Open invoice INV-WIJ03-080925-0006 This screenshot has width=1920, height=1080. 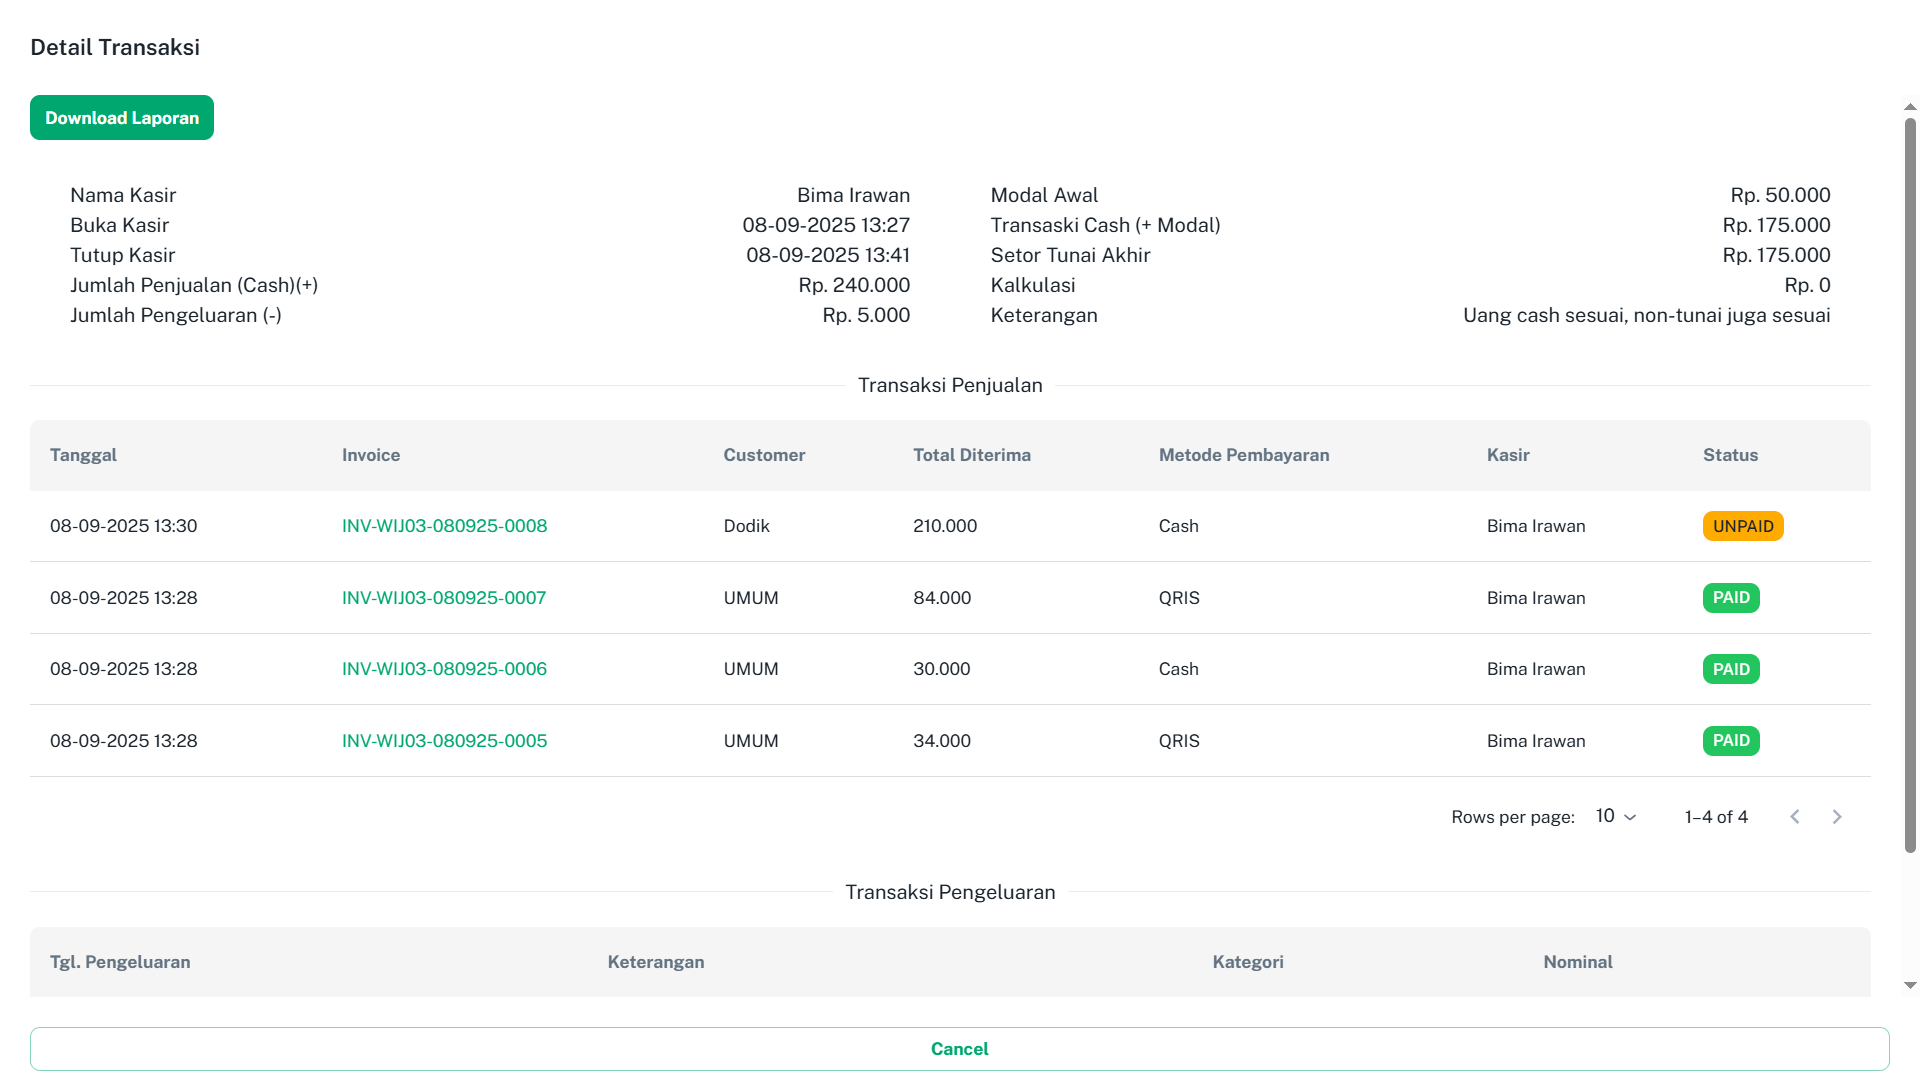pos(444,669)
